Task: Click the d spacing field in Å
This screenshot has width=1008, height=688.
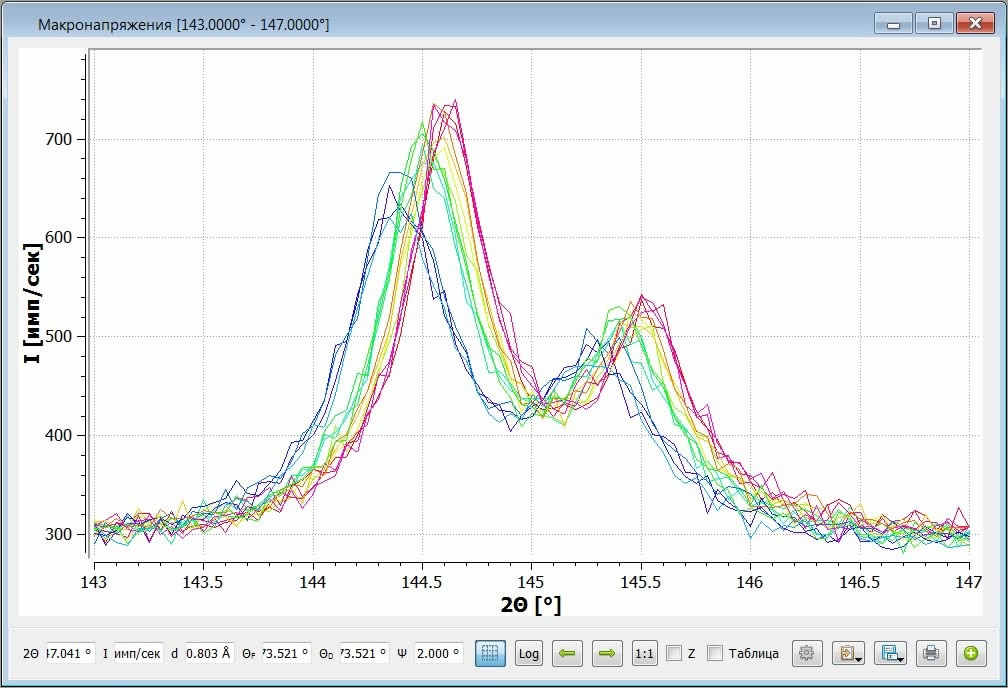Action: [x=209, y=654]
